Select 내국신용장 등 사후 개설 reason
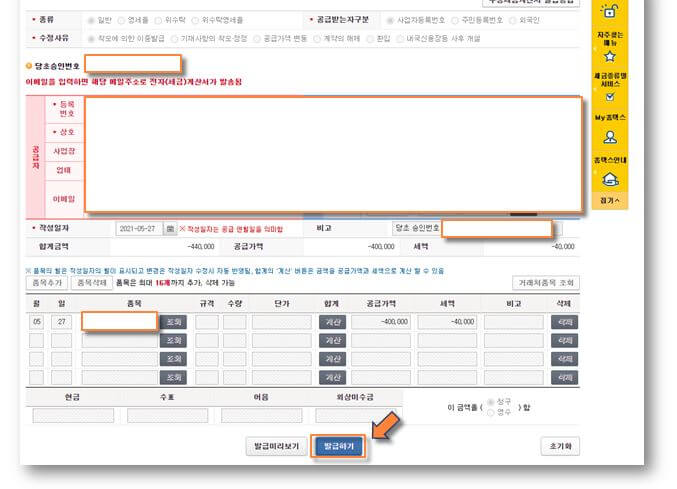 400,39
